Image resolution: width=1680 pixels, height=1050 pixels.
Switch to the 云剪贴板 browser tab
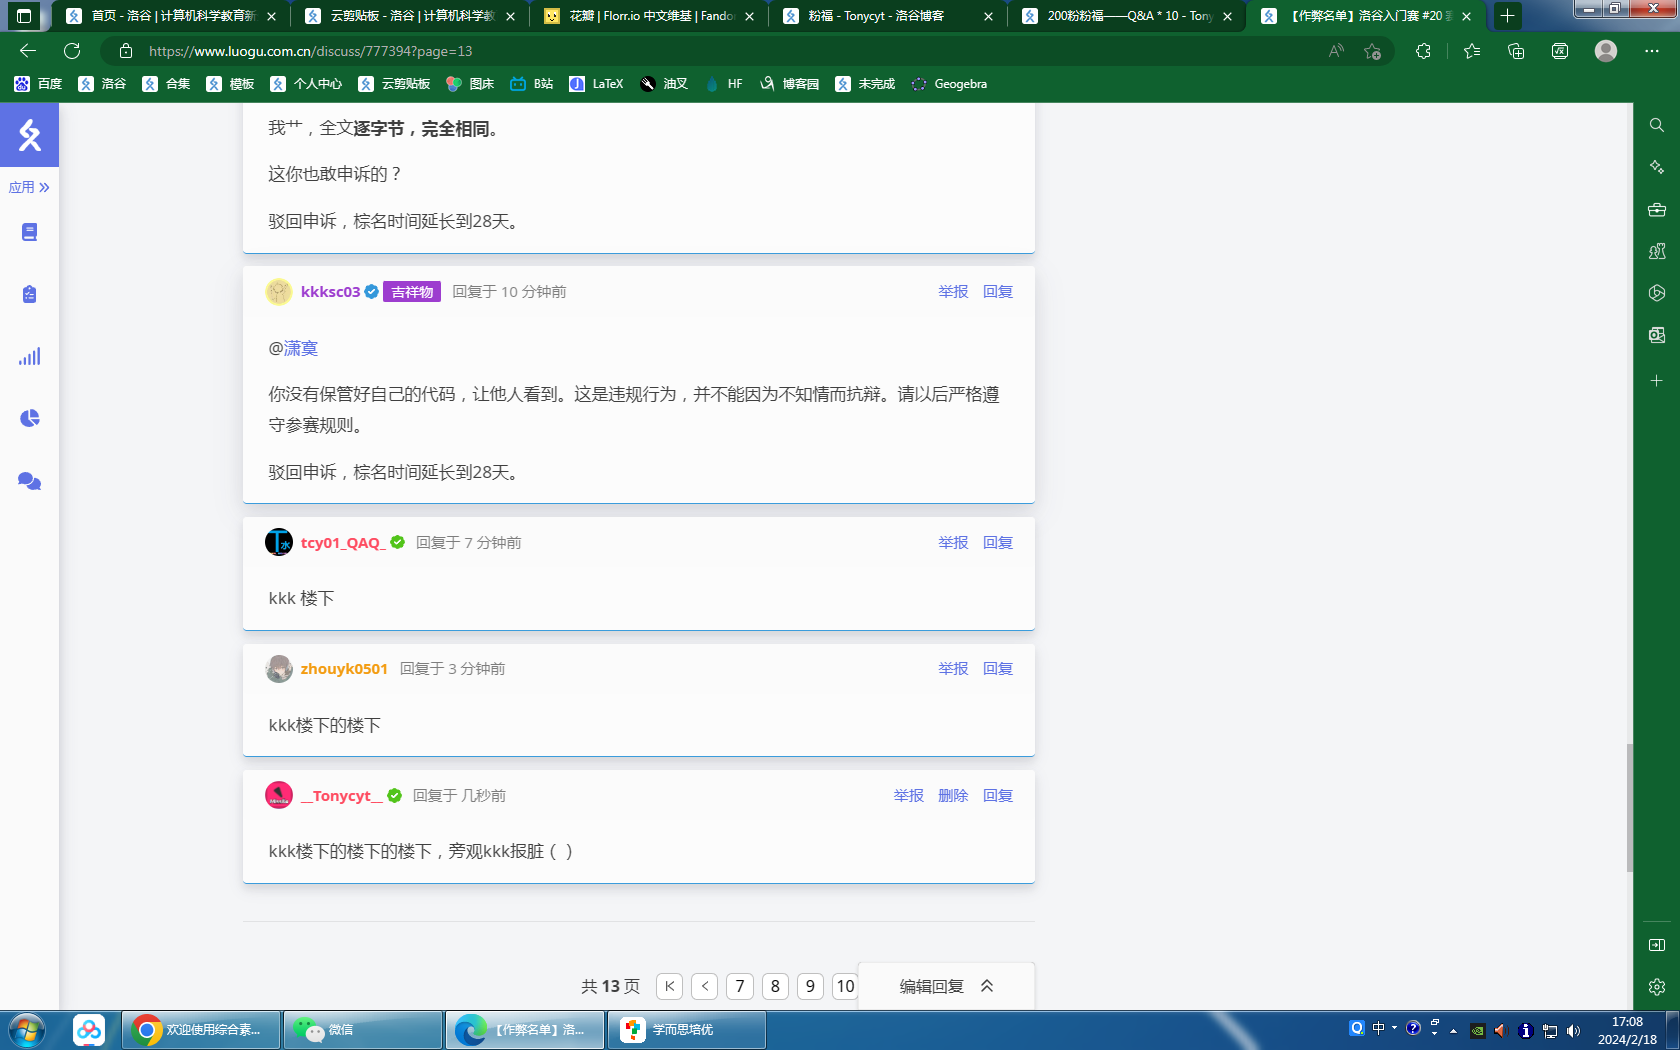pyautogui.click(x=410, y=16)
